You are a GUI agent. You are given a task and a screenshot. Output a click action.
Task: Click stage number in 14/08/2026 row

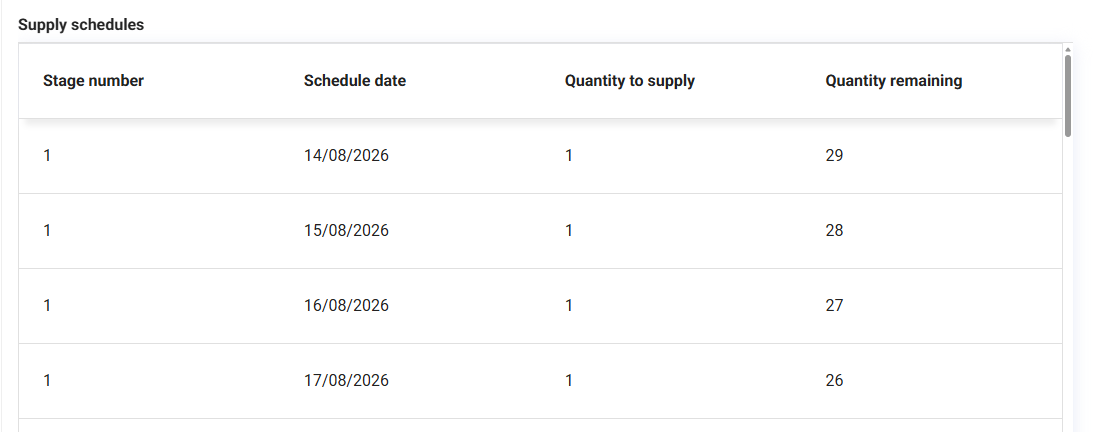pyautogui.click(x=47, y=155)
